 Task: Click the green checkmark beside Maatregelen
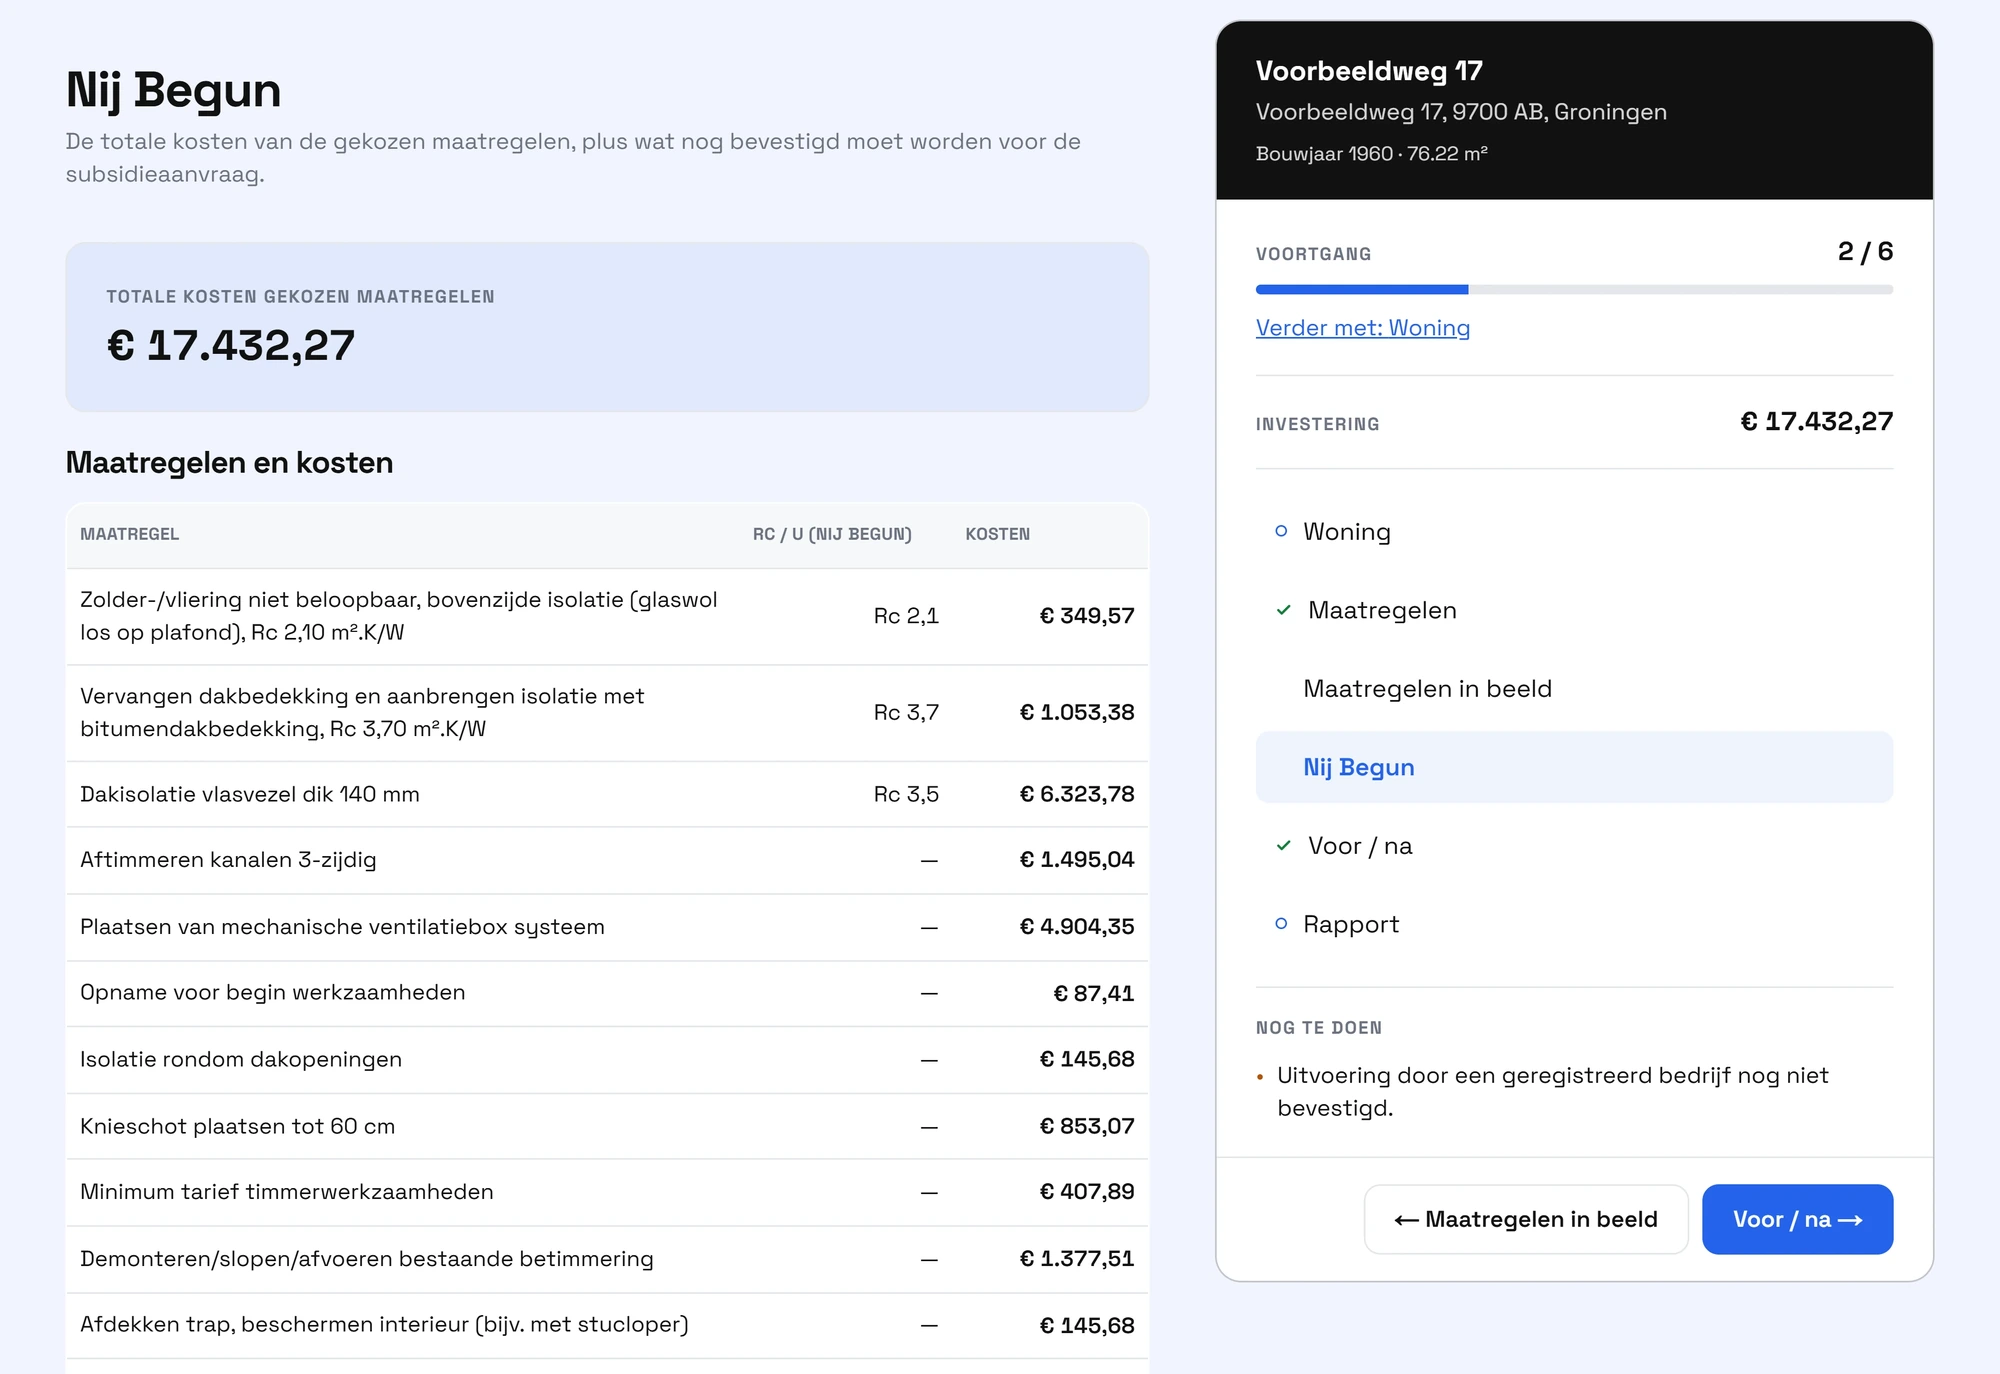click(x=1284, y=610)
